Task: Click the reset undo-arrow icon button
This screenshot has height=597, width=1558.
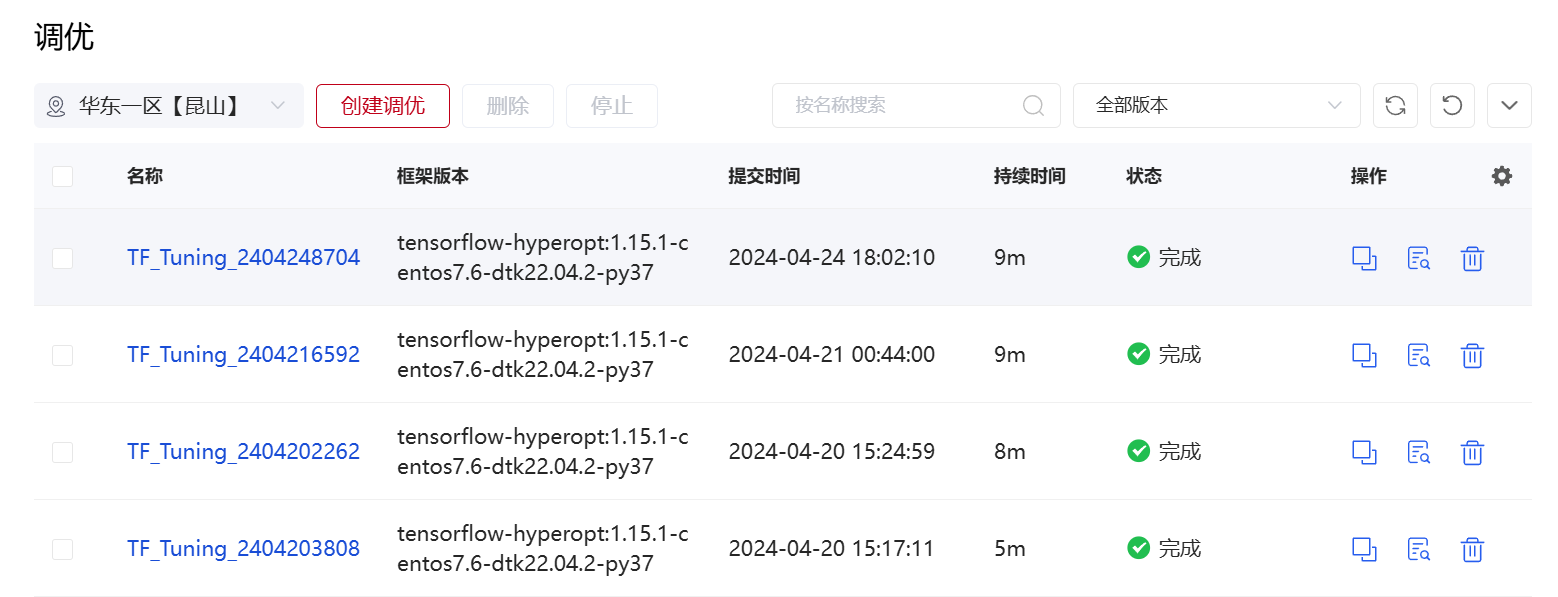Action: coord(1452,106)
